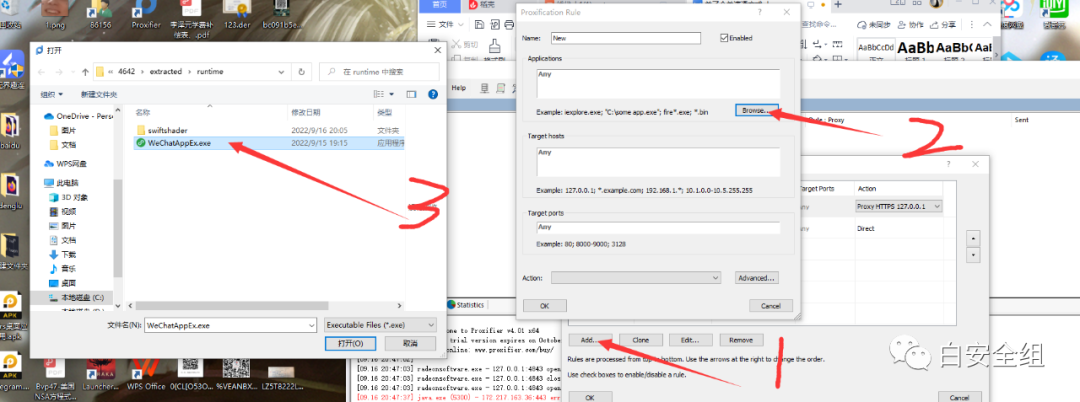Image resolution: width=1080 pixels, height=402 pixels.
Task: Switch to the Statistics tab in Proxifier
Action: pos(466,304)
